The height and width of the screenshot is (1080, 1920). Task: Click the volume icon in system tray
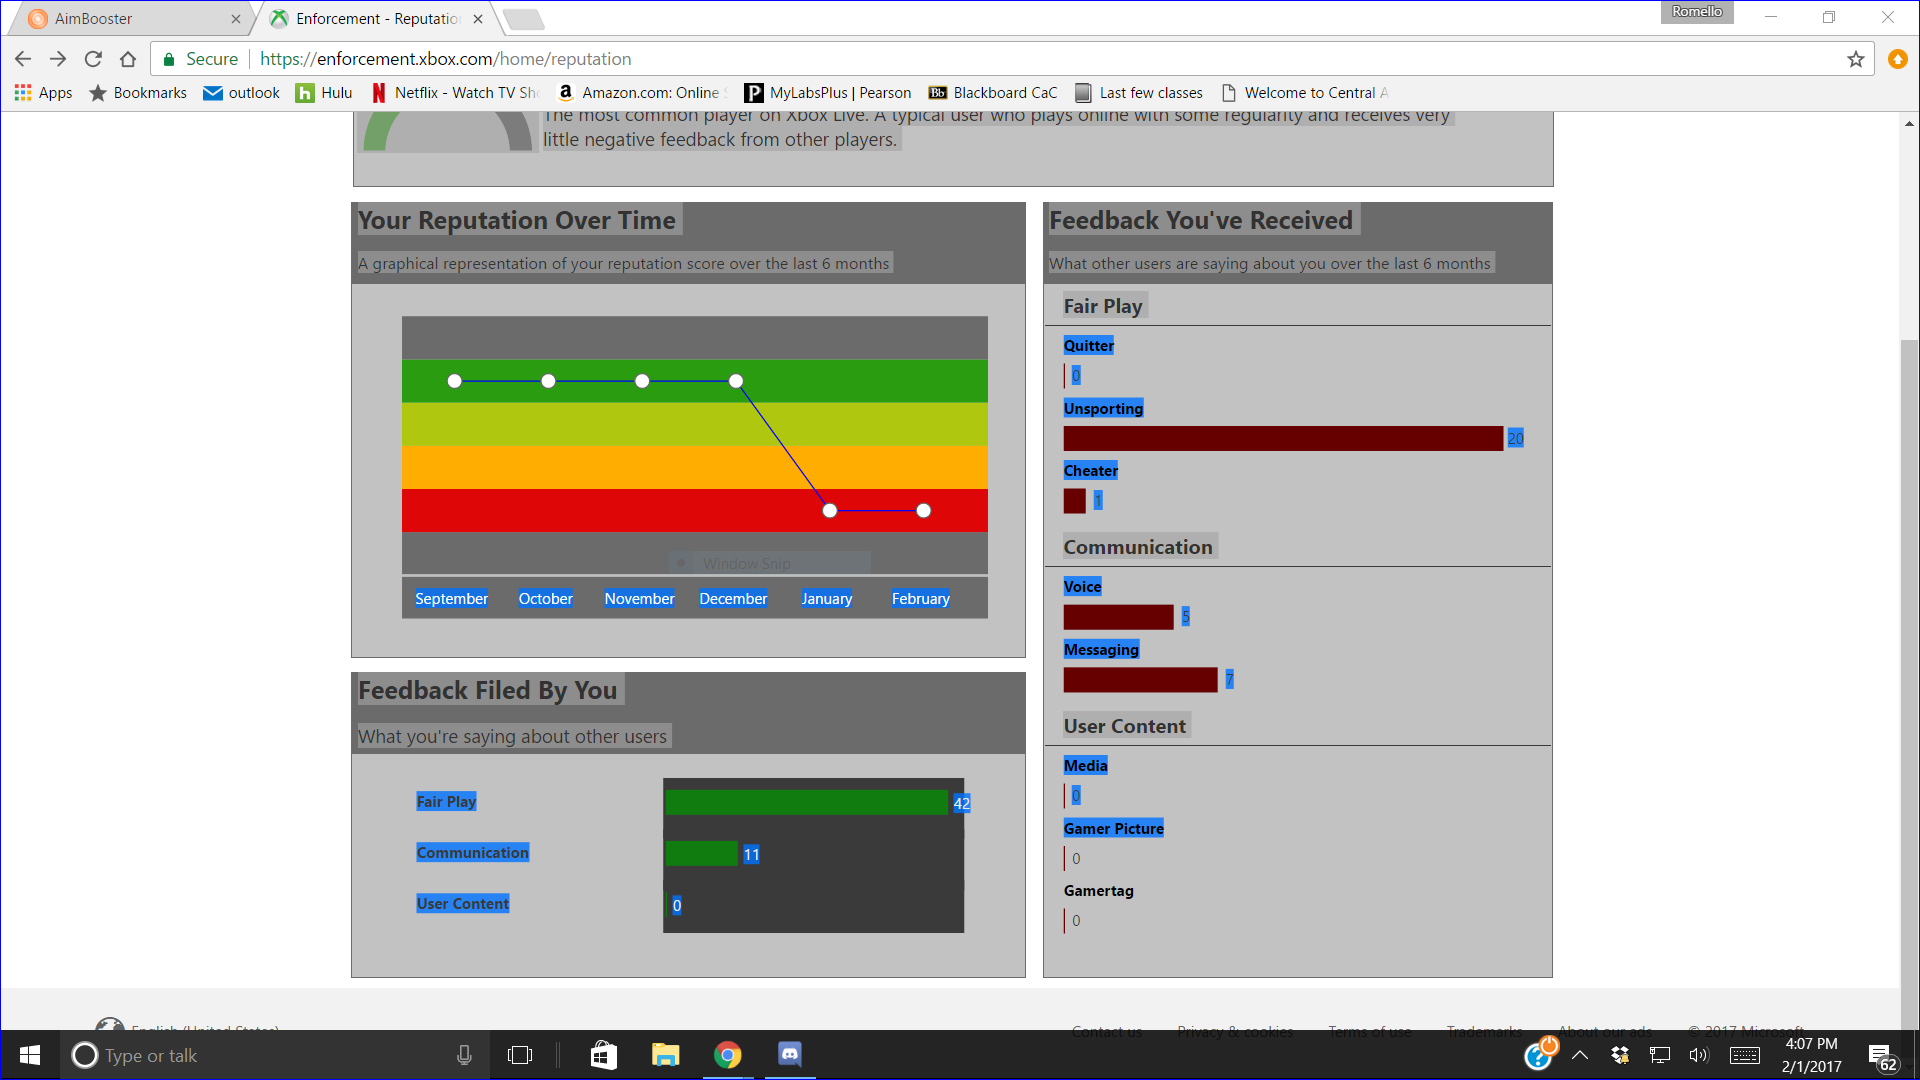[1701, 1055]
